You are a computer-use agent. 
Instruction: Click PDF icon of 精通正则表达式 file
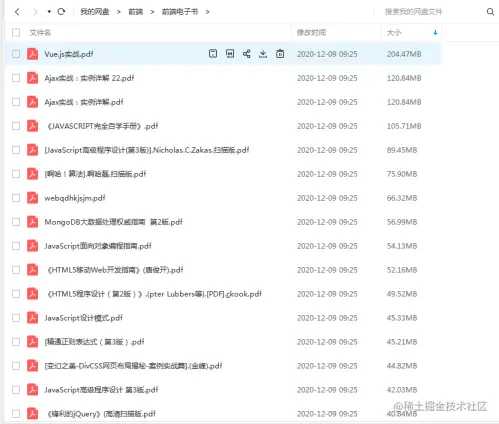point(32,342)
